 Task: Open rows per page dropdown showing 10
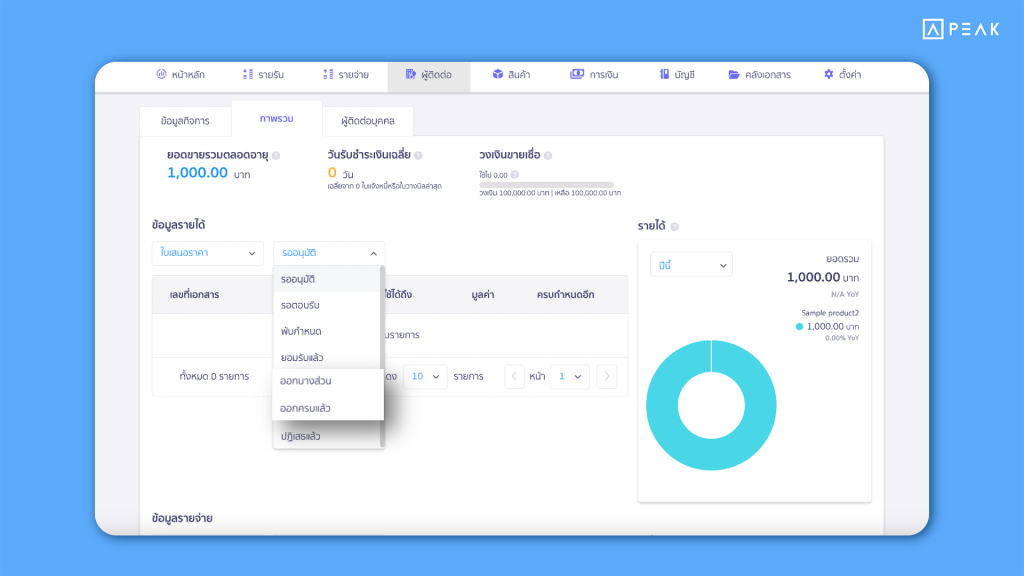point(425,376)
